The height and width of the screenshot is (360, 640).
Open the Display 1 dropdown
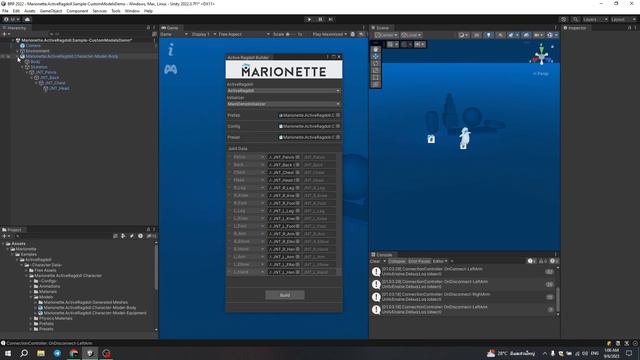pyautogui.click(x=204, y=34)
